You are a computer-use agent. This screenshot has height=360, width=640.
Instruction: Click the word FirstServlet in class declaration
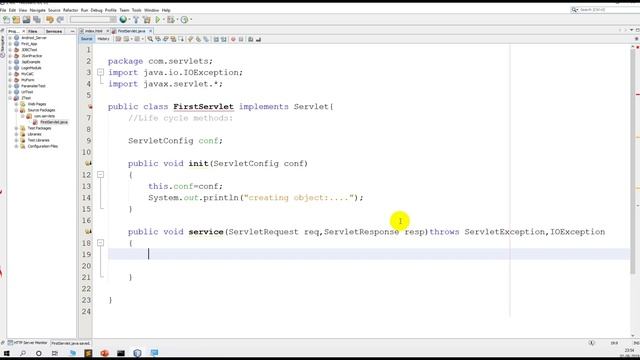(203, 107)
